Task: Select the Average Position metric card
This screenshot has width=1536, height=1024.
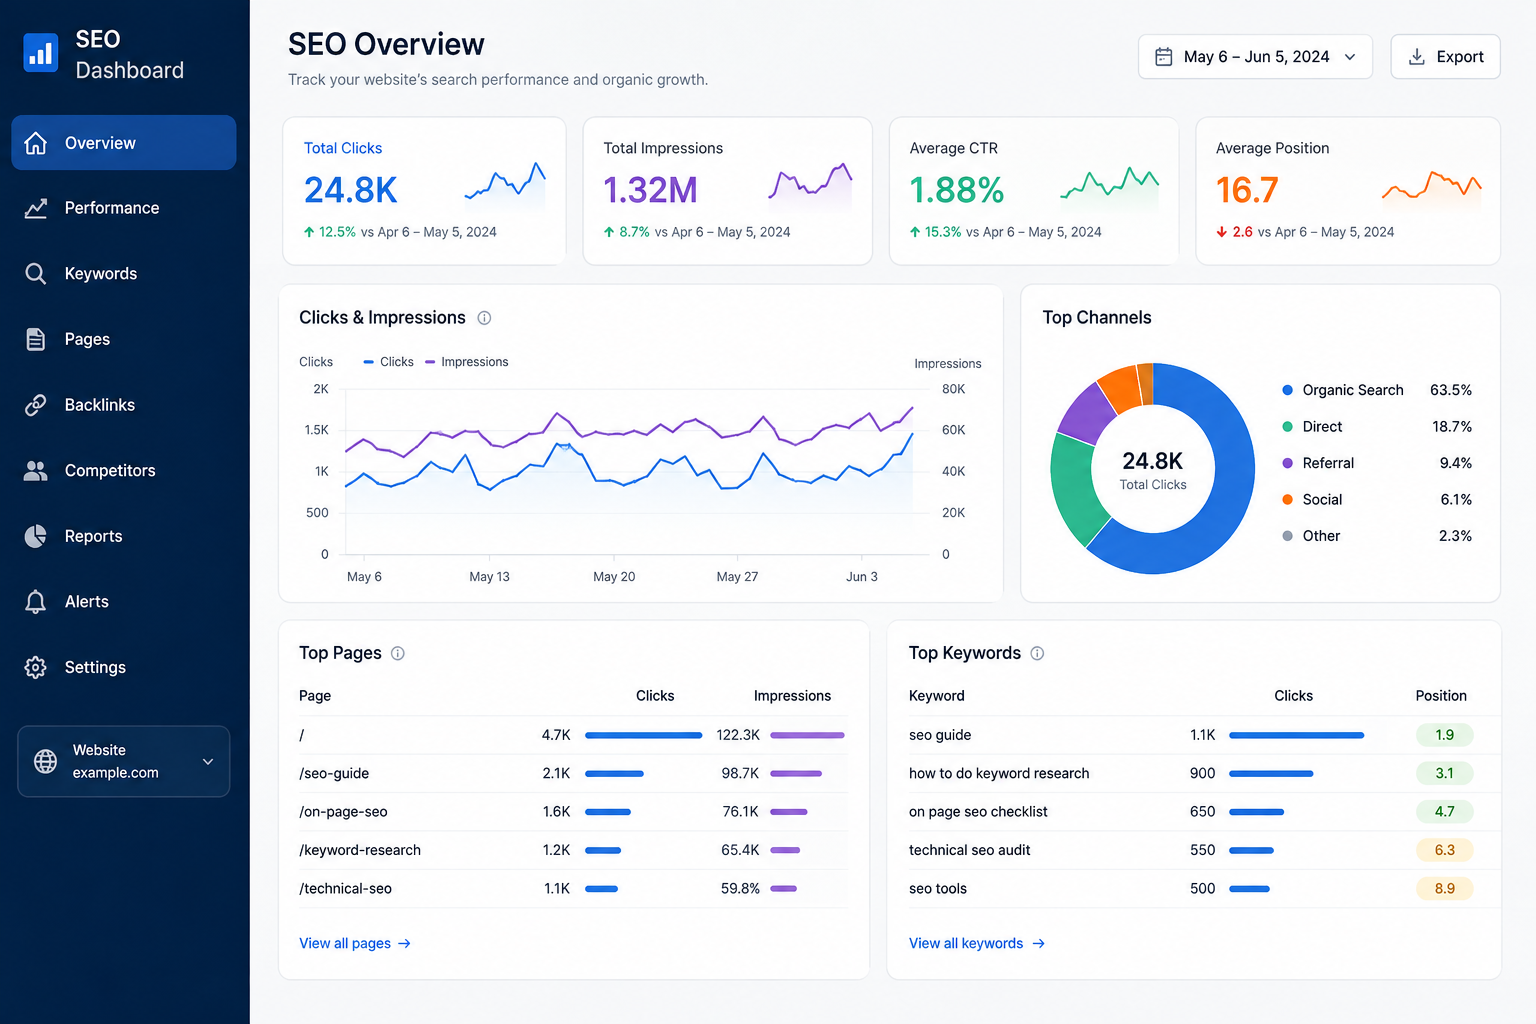Action: click(1348, 191)
